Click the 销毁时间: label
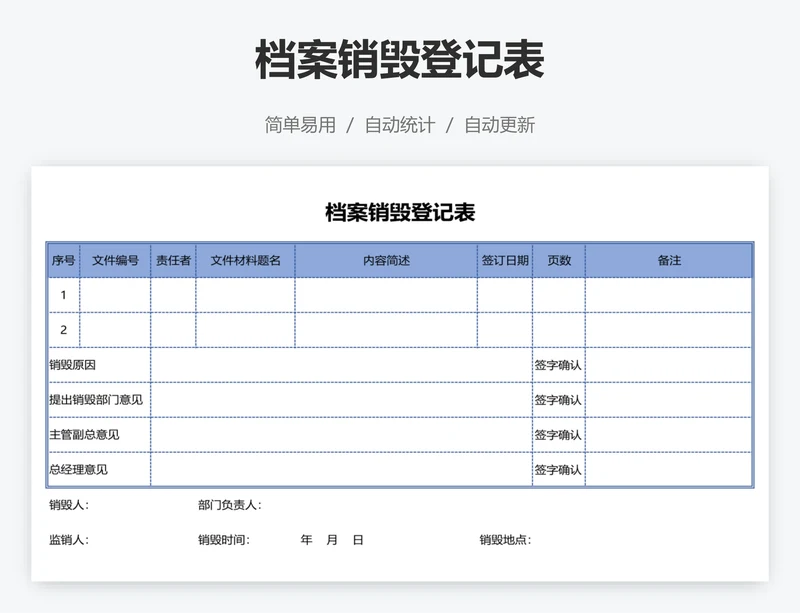The width and height of the screenshot is (800, 613). pyautogui.click(x=224, y=540)
